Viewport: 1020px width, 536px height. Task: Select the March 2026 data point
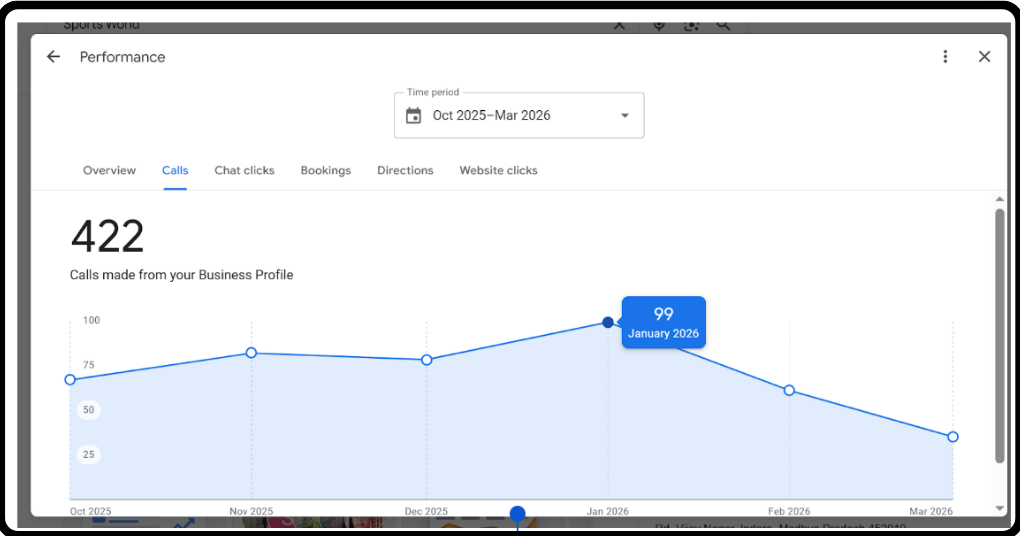click(x=953, y=437)
